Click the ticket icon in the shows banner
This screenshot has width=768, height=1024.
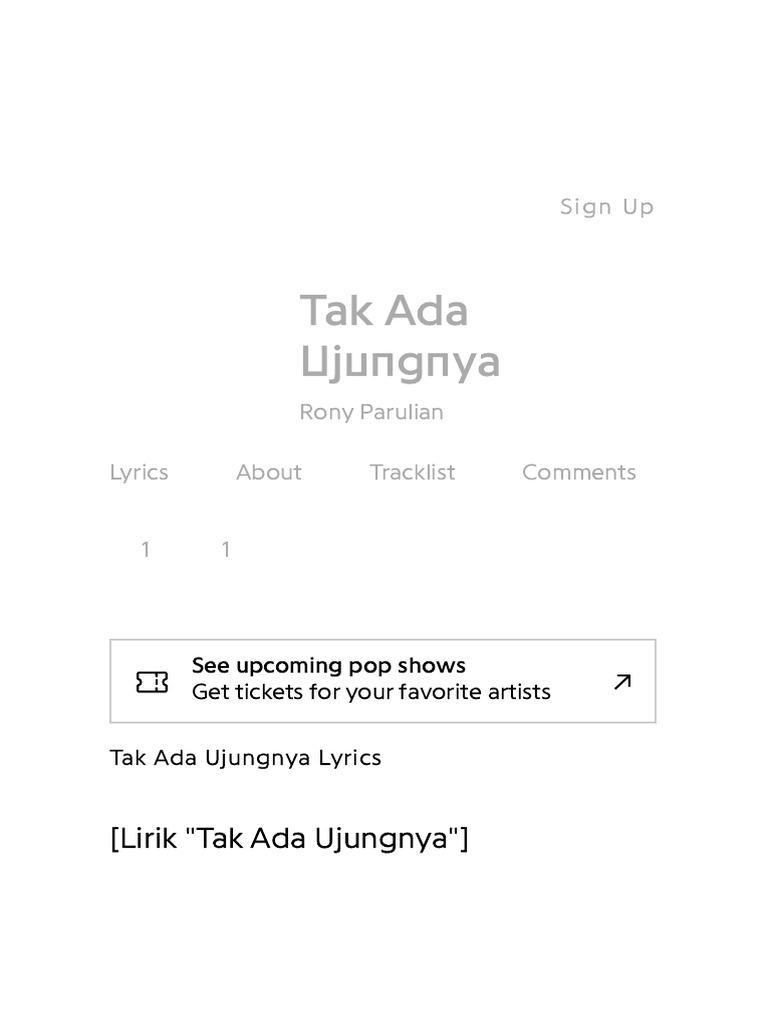(x=152, y=682)
